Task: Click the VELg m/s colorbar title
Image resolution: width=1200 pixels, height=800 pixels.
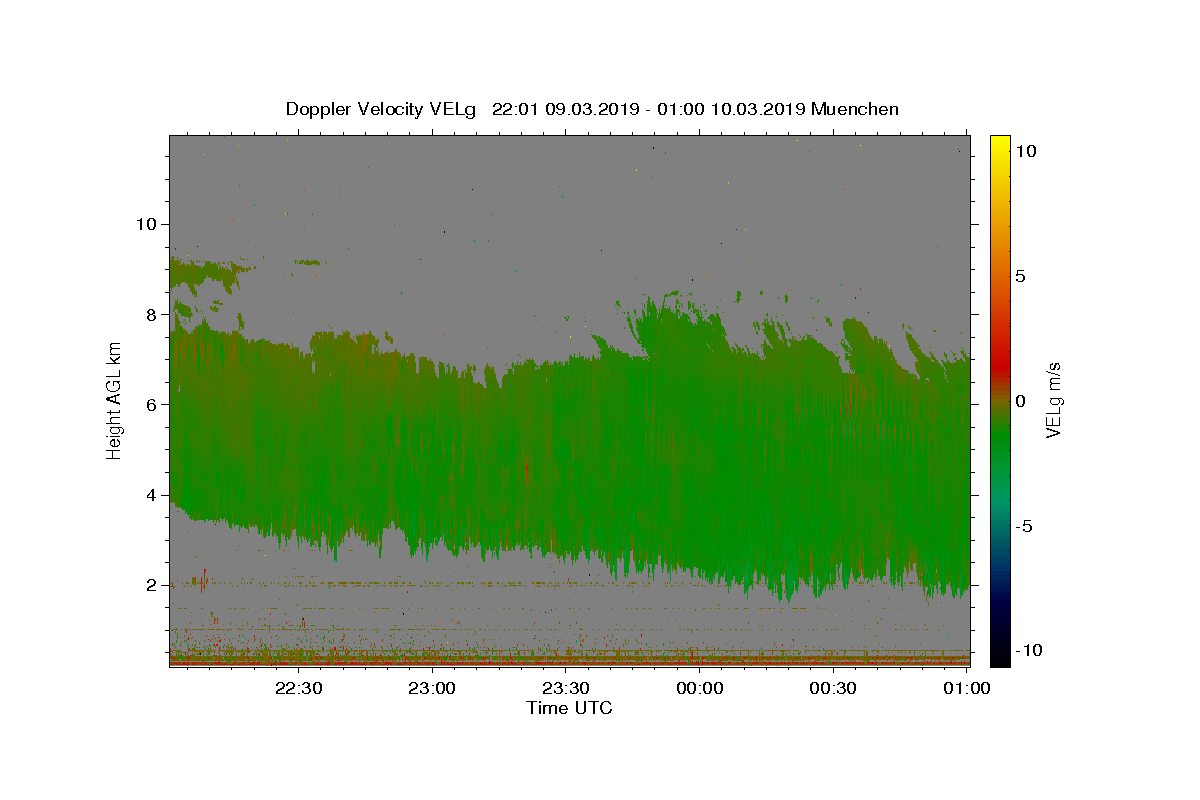Action: click(1054, 400)
